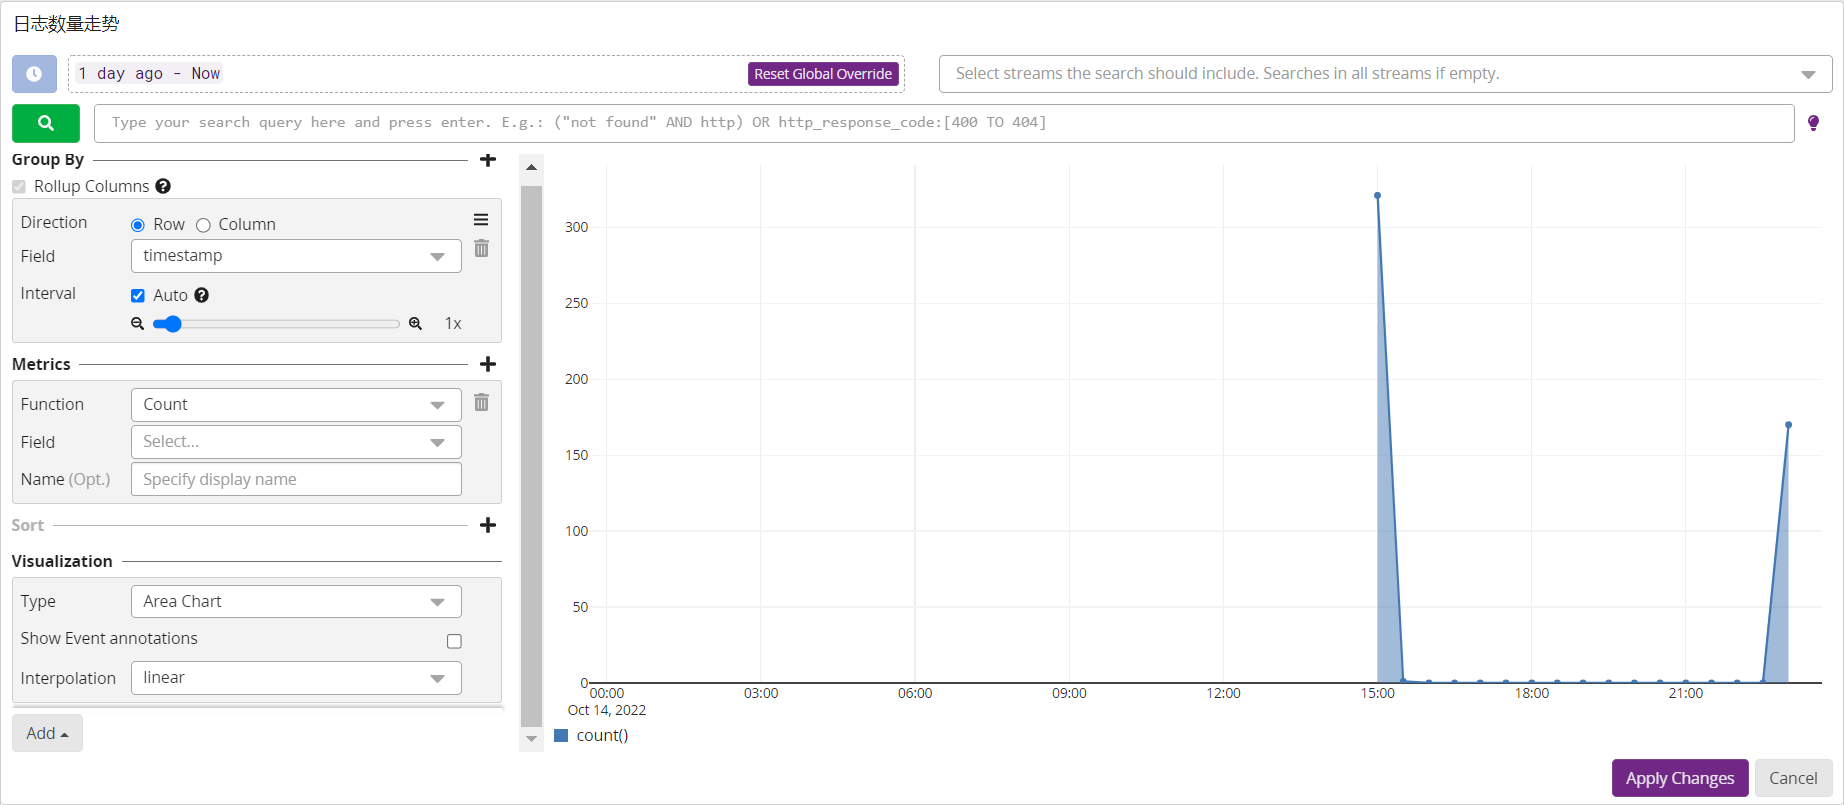Click Reset Global Override button
The image size is (1844, 805).
[823, 74]
